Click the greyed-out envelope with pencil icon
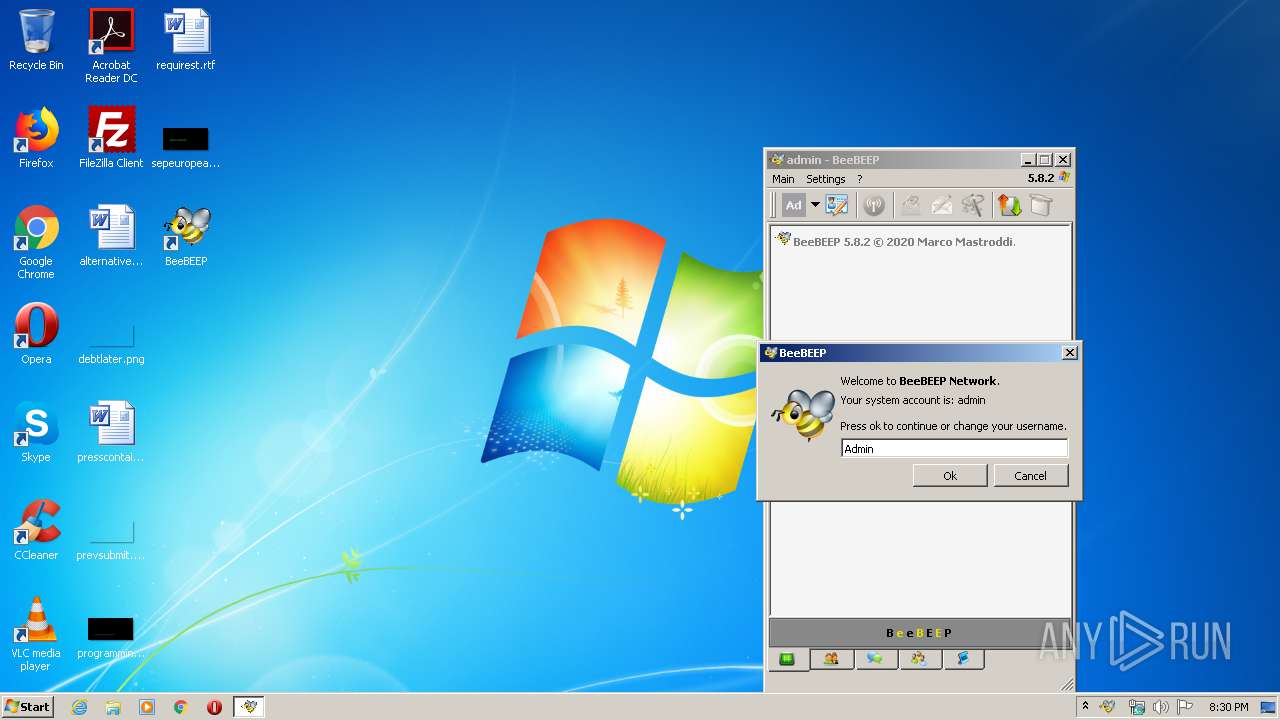 pos(942,205)
